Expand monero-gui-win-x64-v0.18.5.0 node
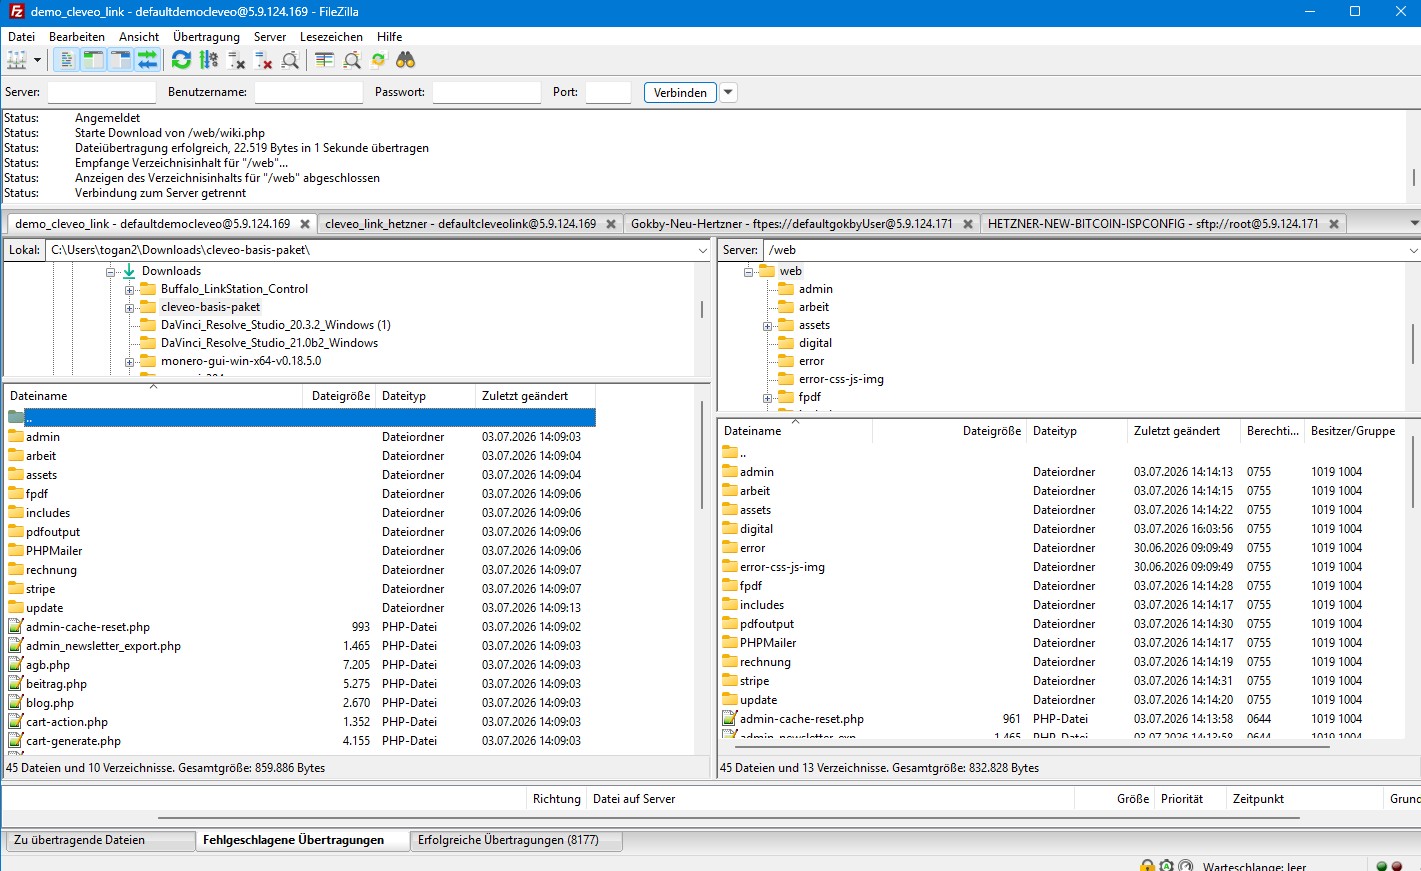The width and height of the screenshot is (1421, 871). (129, 362)
